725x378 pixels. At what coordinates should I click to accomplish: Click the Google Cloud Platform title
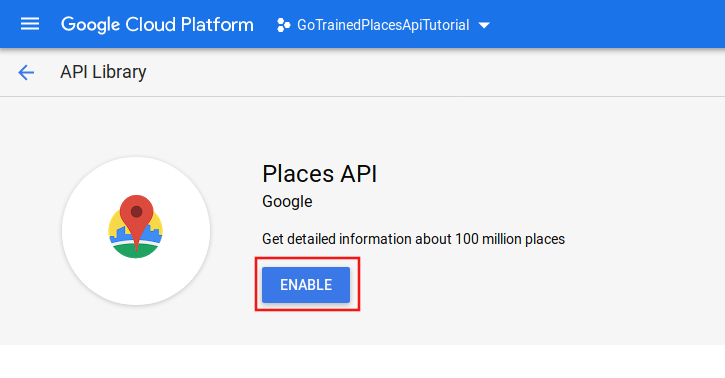pos(157,24)
